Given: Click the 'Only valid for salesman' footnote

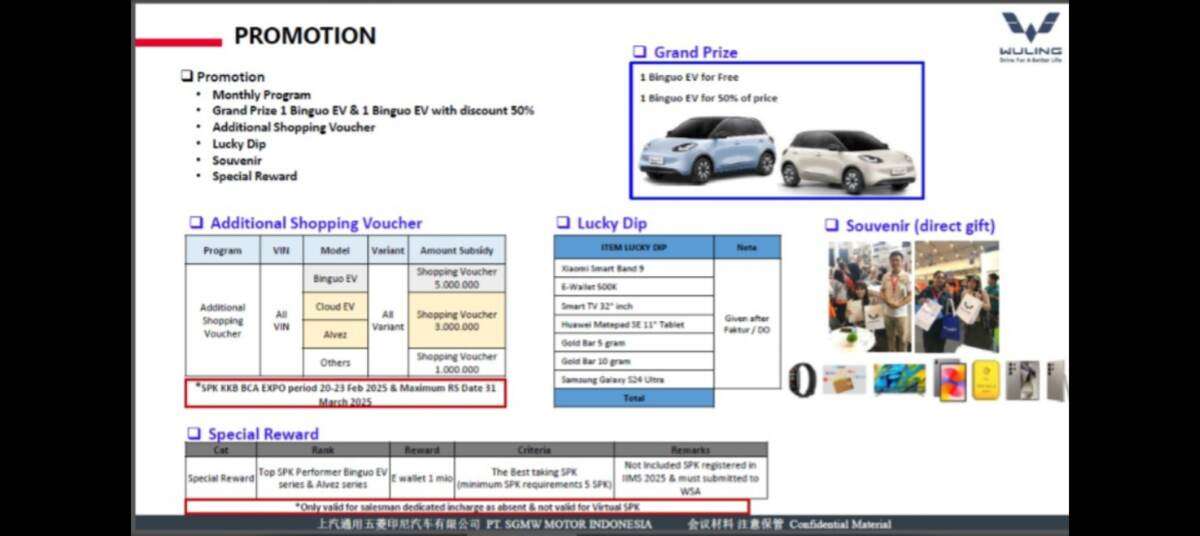Looking at the screenshot, I should point(467,507).
